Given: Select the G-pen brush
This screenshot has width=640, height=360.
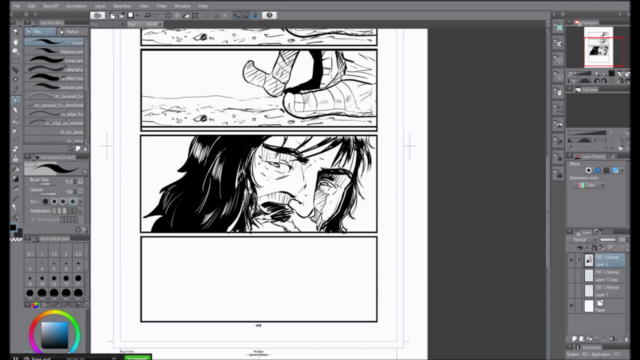Looking at the screenshot, I should [x=54, y=42].
